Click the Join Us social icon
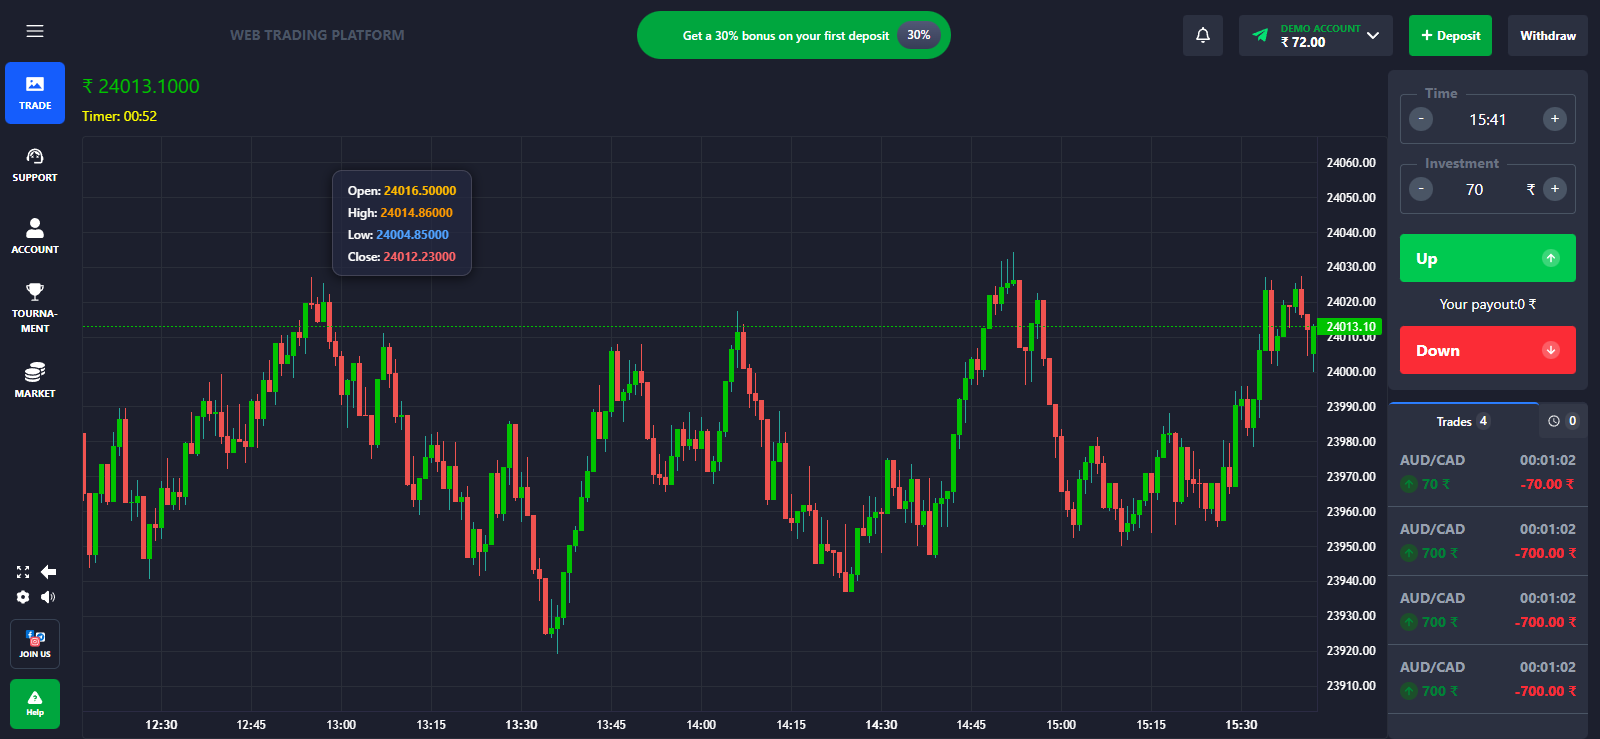Viewport: 1600px width, 739px height. point(35,644)
